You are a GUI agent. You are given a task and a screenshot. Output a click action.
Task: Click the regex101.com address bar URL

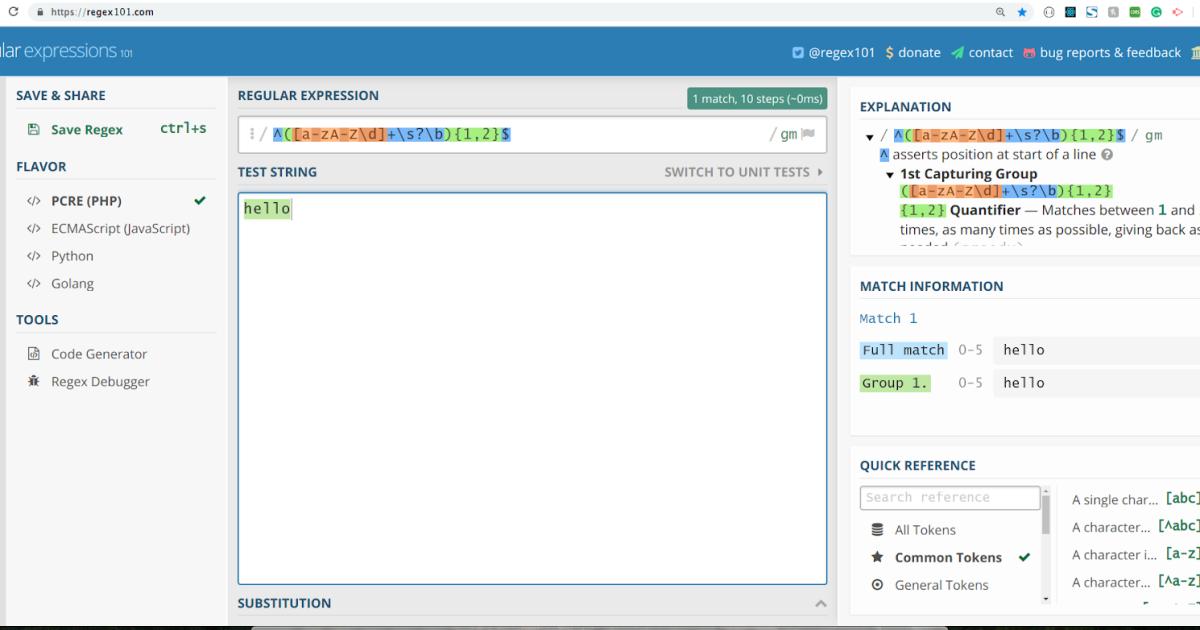point(101,12)
